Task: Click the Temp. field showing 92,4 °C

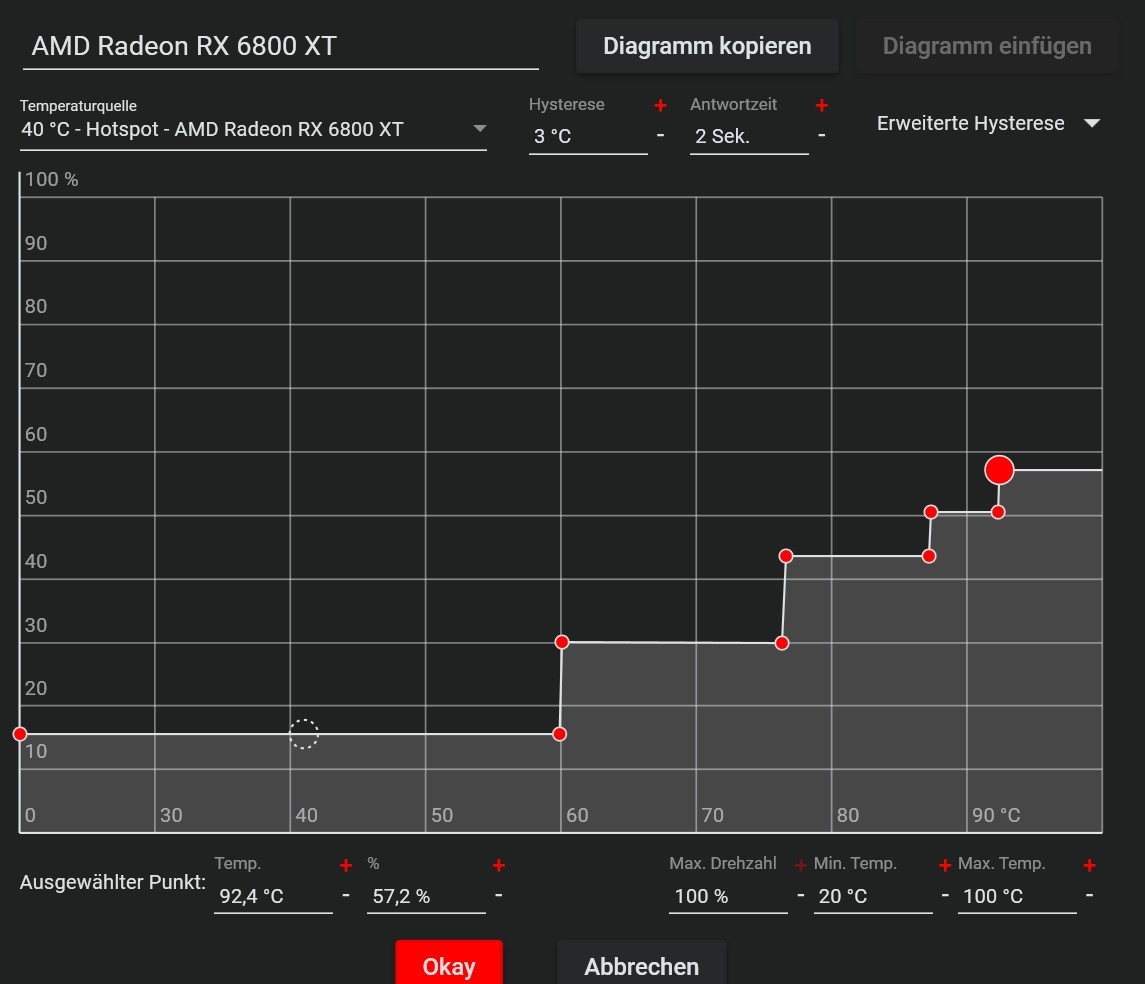Action: (273, 896)
